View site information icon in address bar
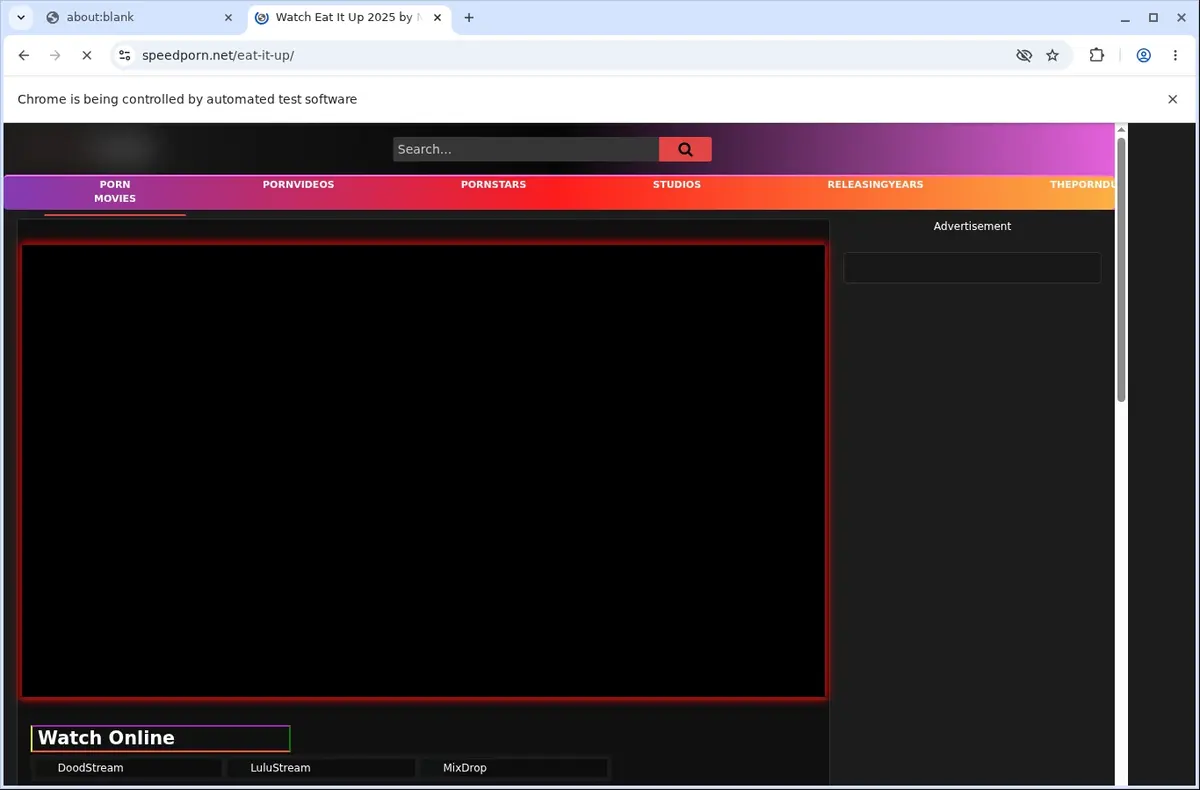 [124, 56]
